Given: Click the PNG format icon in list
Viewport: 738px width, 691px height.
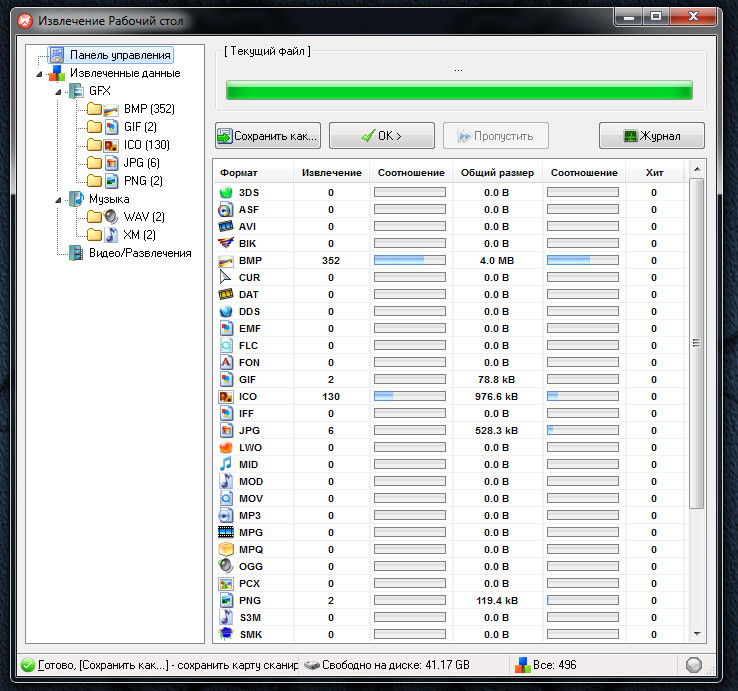Looking at the screenshot, I should [226, 600].
